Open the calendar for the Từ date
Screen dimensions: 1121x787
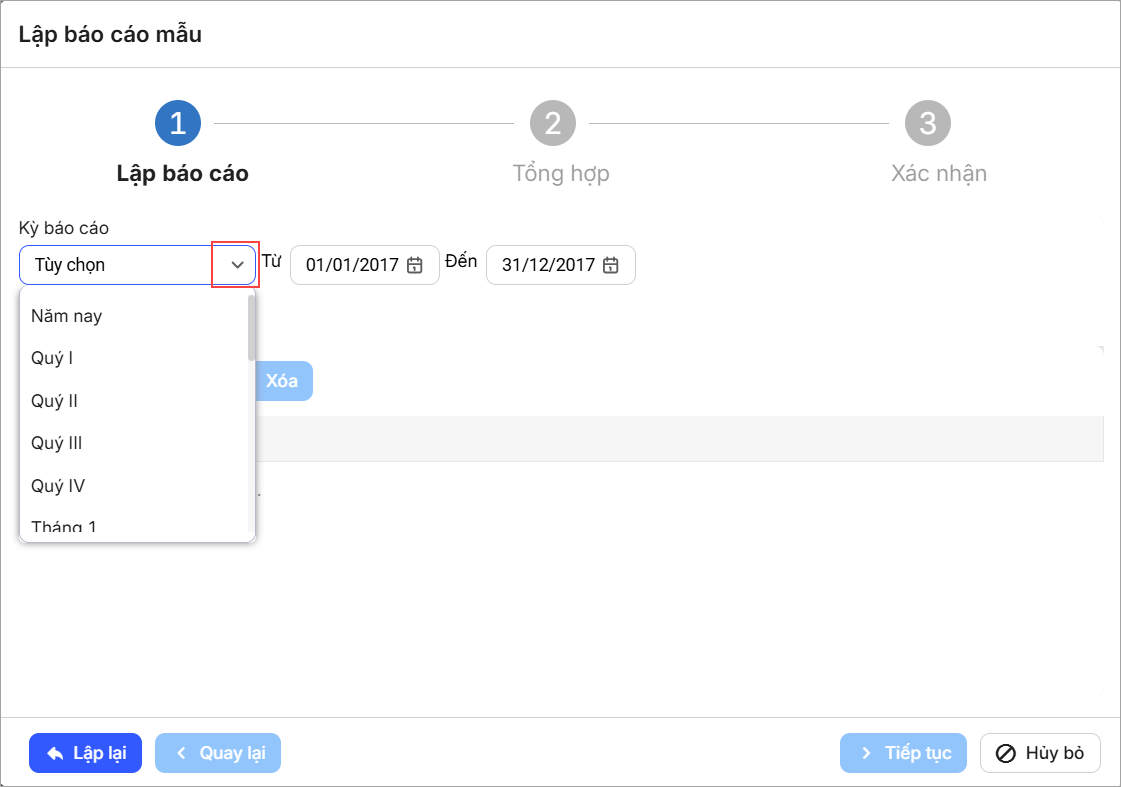tap(415, 265)
